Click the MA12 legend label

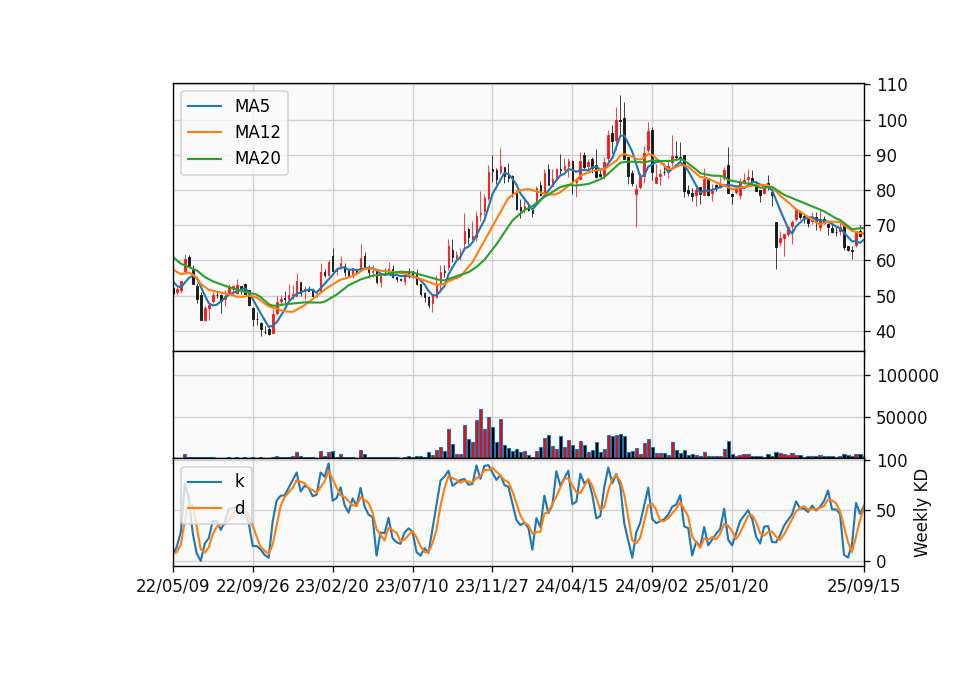257,132
